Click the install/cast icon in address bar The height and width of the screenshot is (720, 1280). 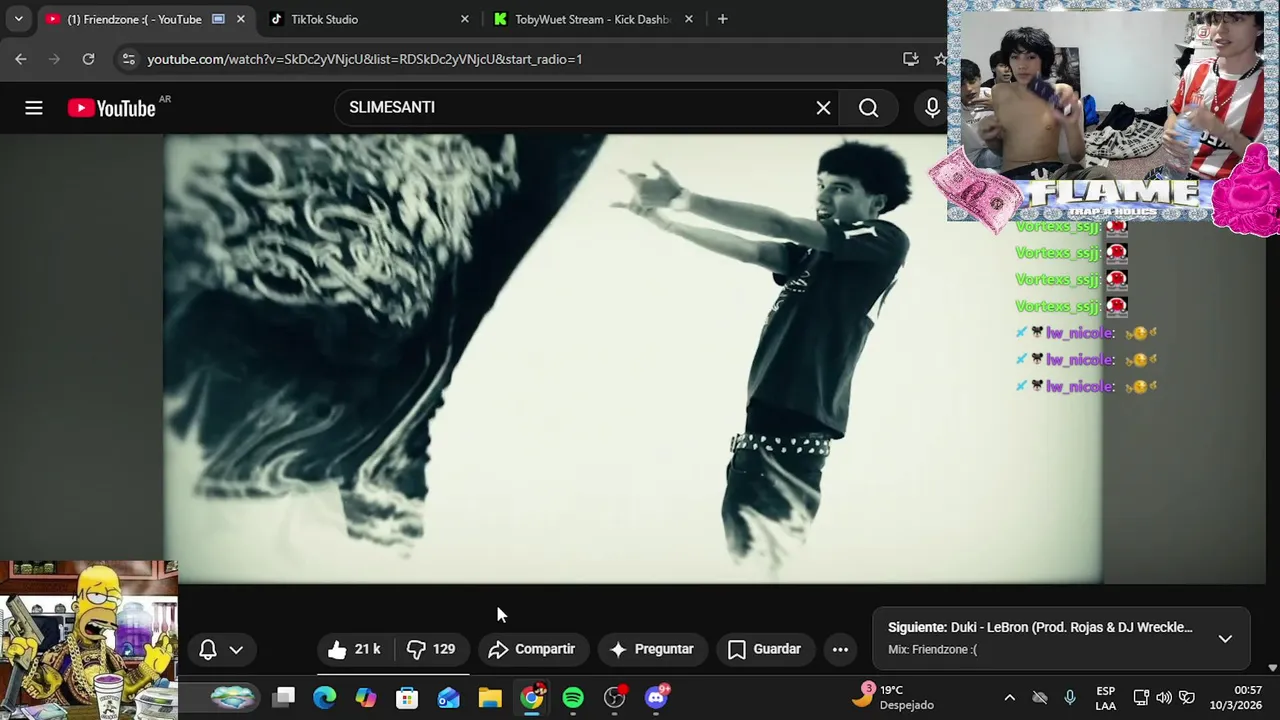coord(910,59)
